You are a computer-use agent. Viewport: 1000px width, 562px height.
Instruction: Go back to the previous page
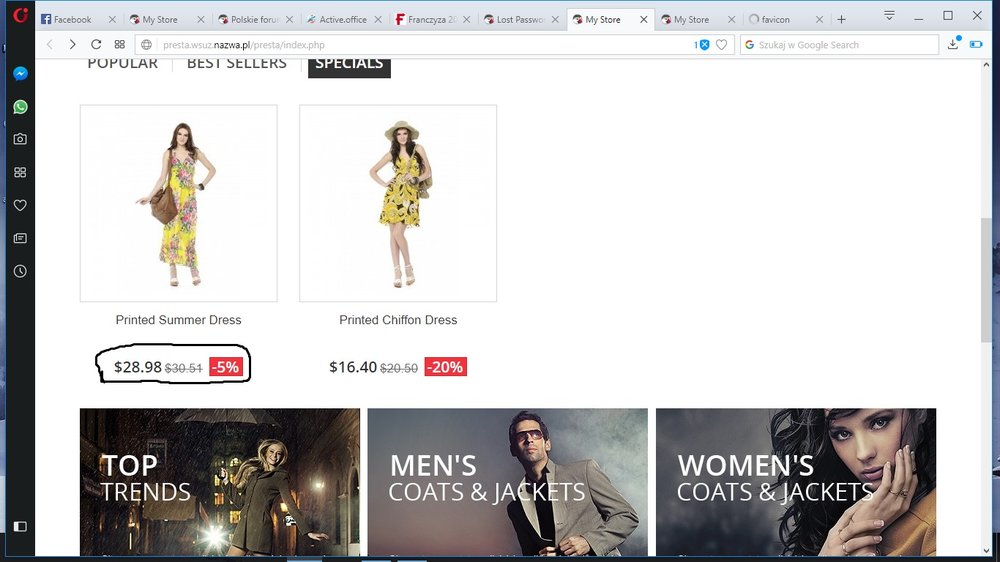pyautogui.click(x=50, y=45)
